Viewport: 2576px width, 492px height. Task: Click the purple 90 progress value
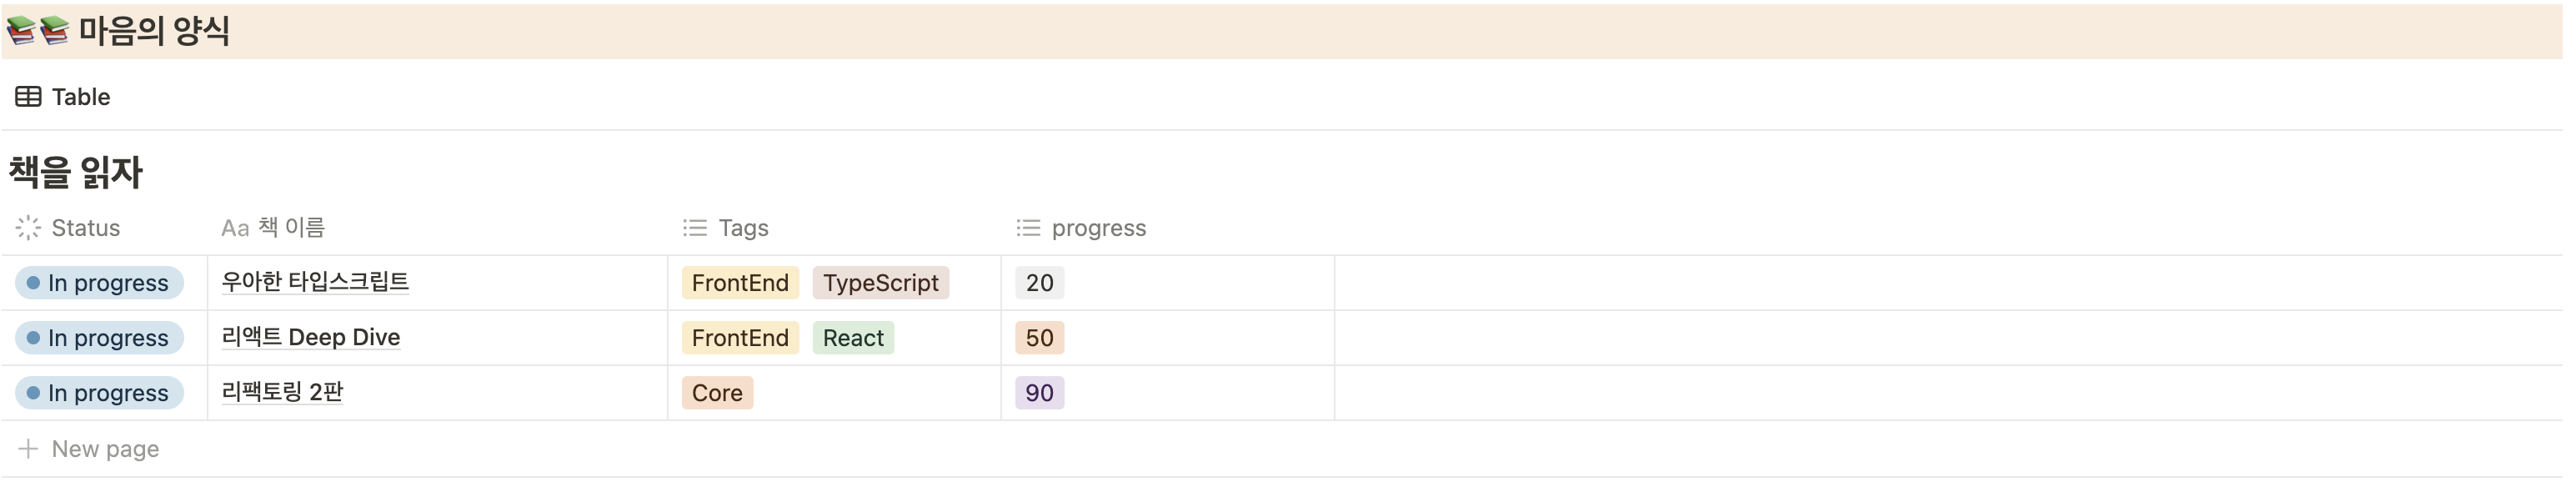(1039, 393)
